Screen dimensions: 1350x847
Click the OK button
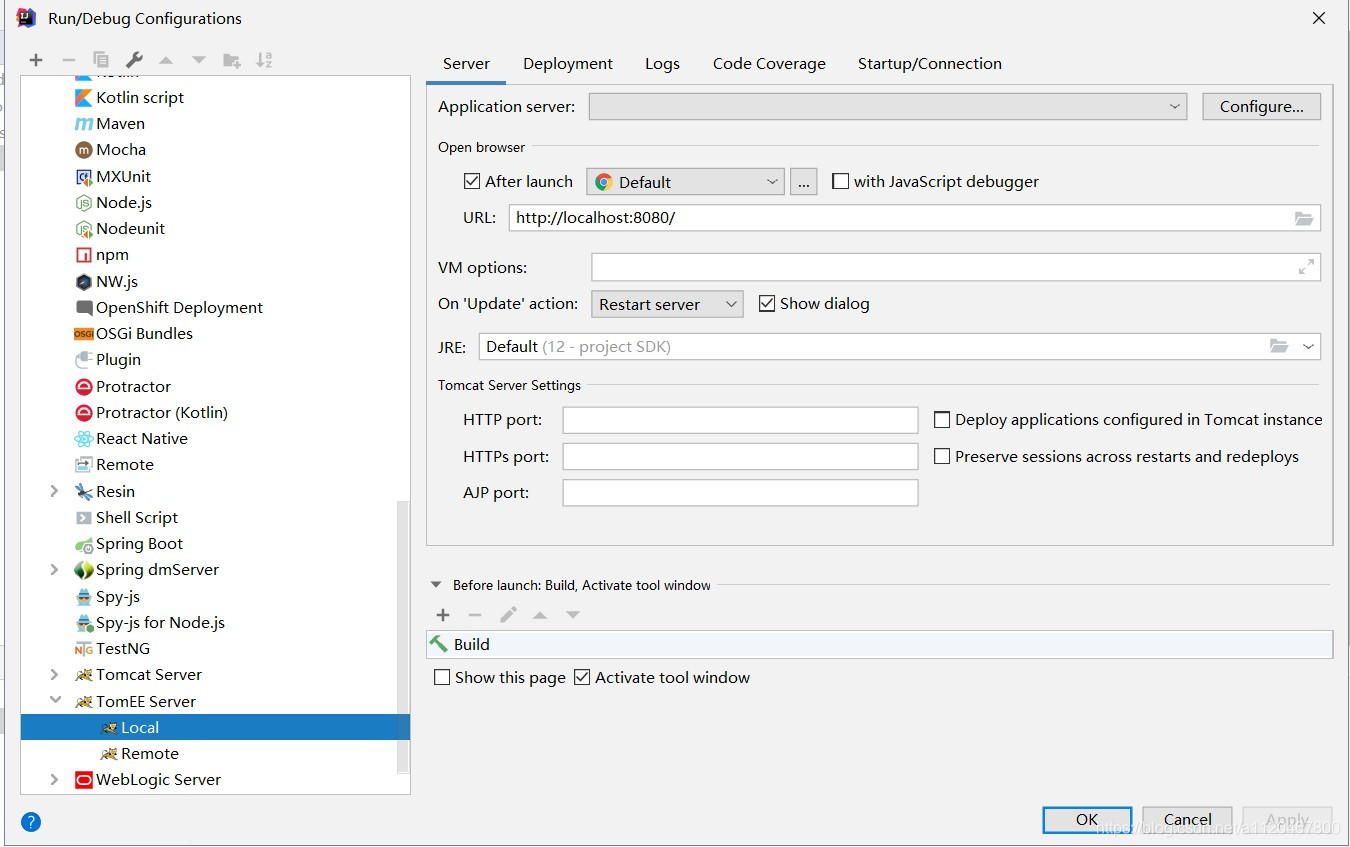click(x=1087, y=819)
